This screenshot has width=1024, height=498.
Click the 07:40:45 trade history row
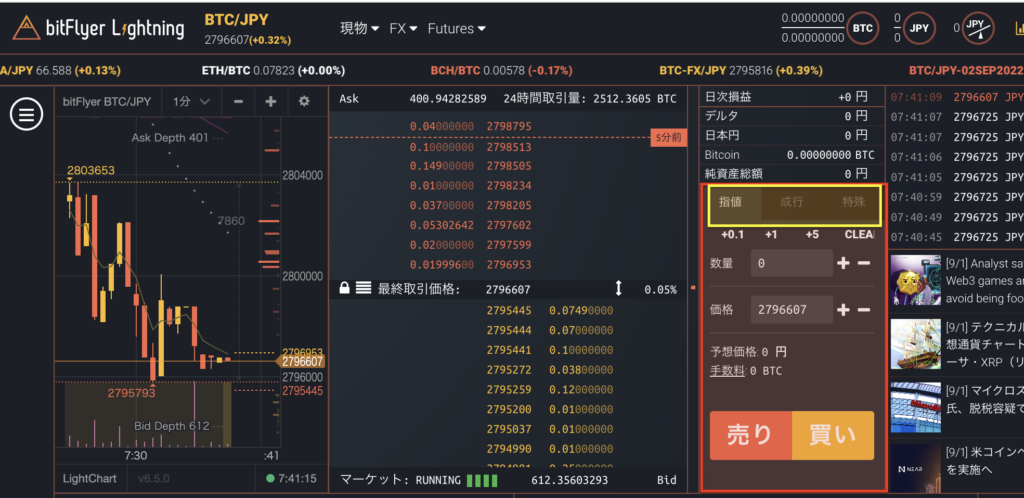coord(957,237)
